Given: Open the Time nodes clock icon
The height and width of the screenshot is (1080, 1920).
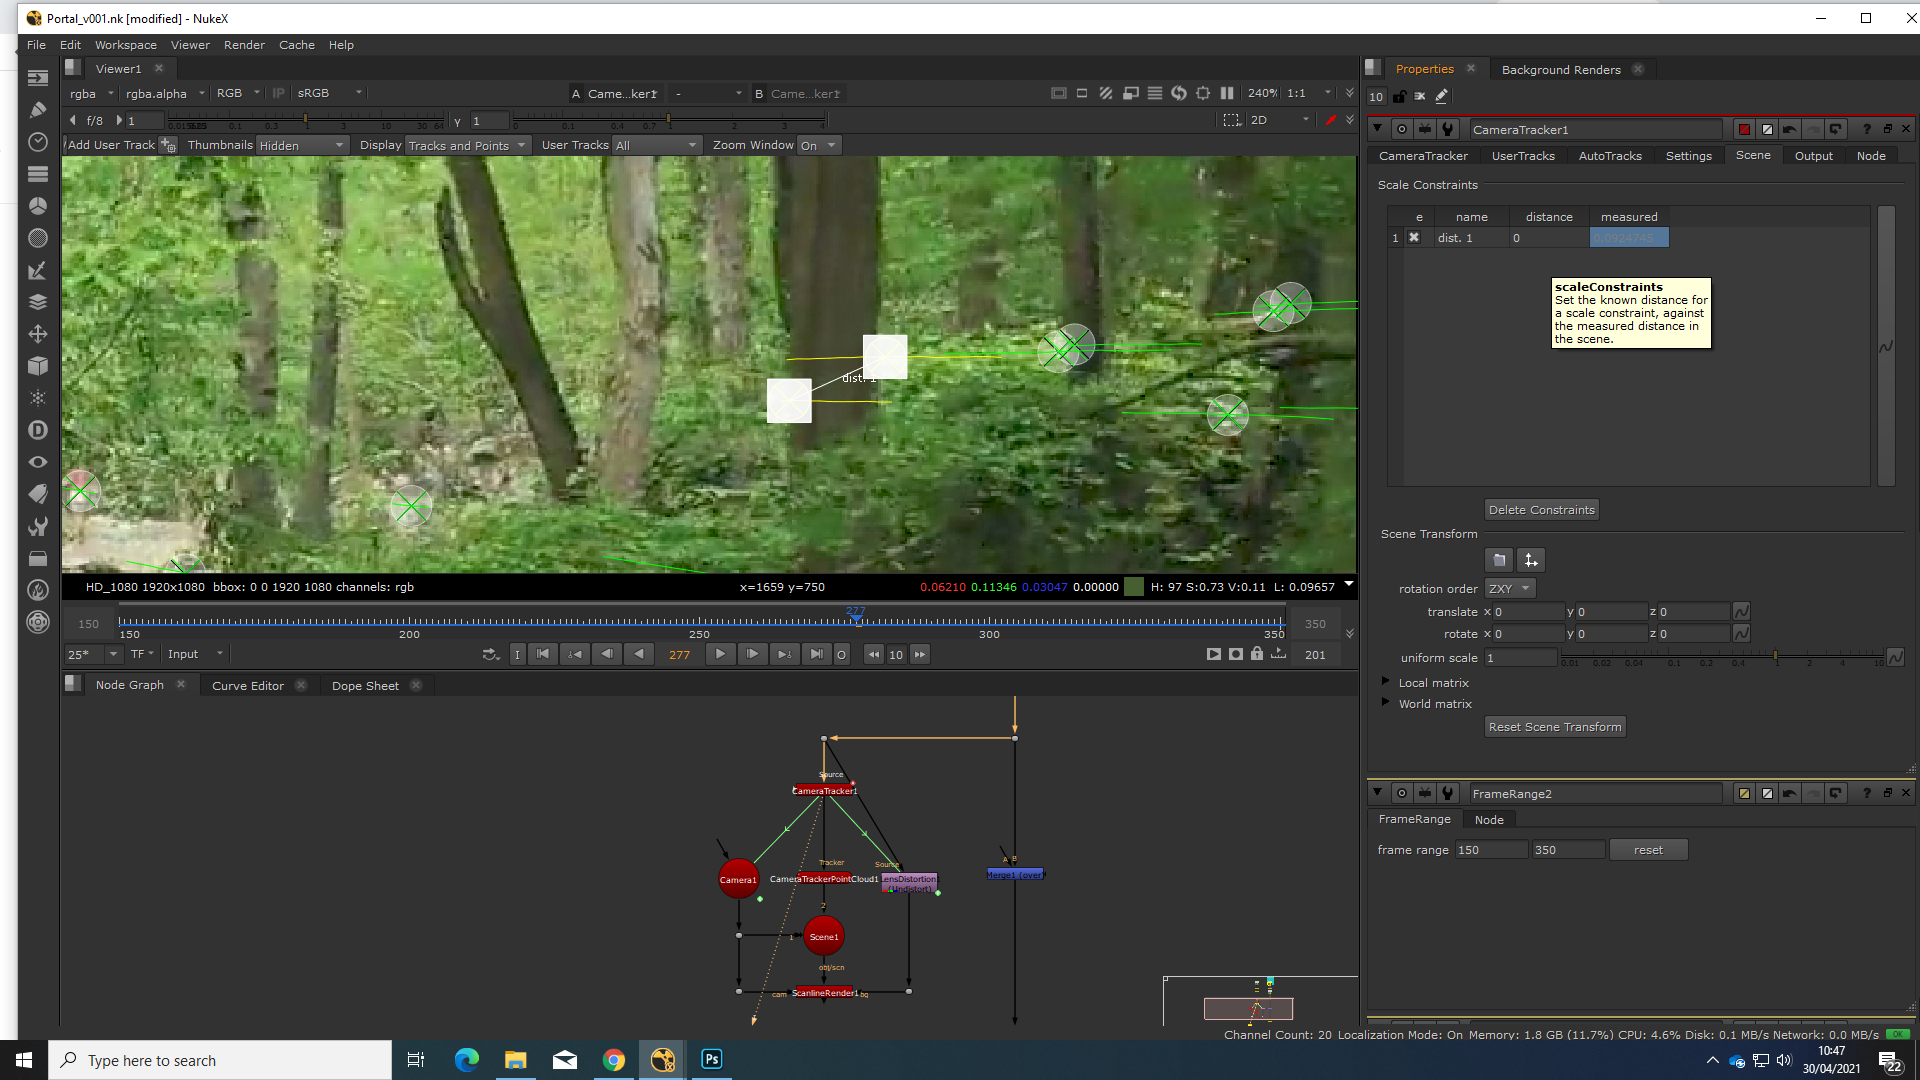Looking at the screenshot, I should click(x=38, y=142).
